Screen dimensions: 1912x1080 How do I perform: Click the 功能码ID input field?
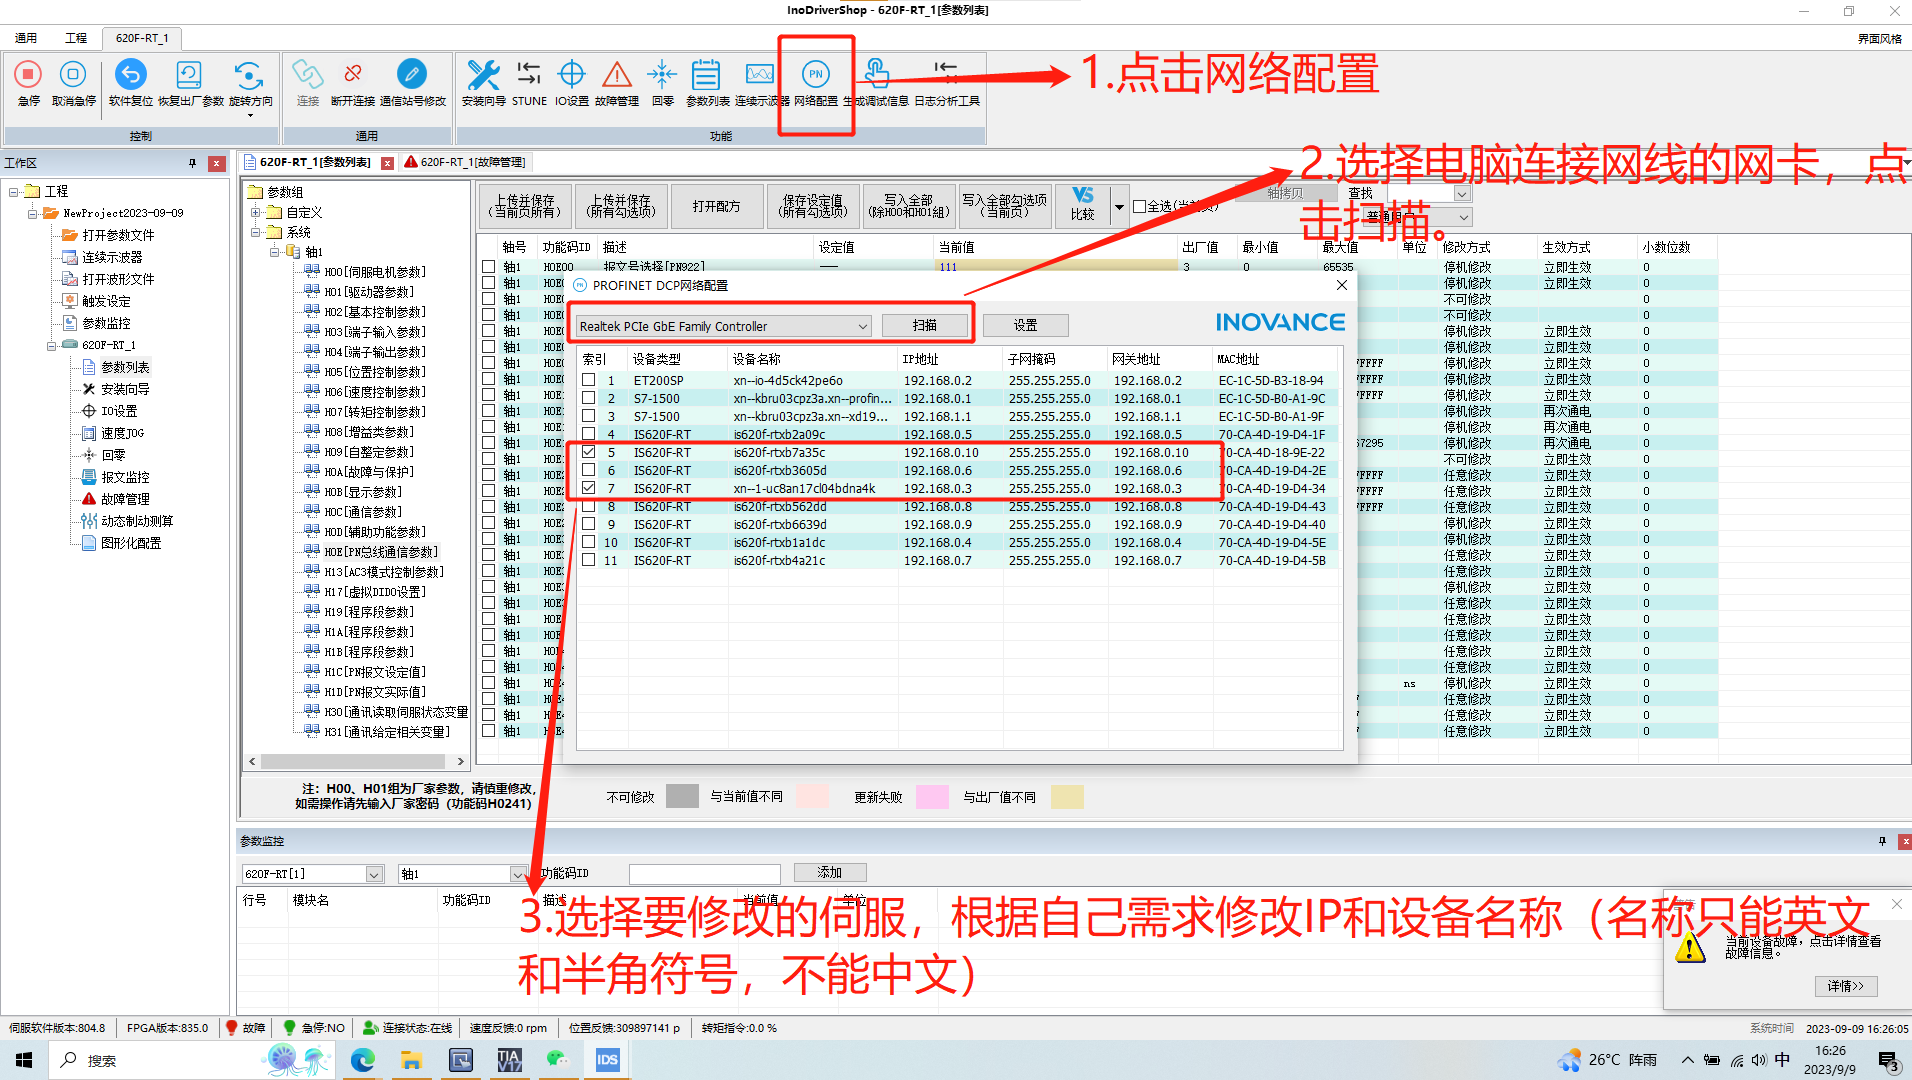click(704, 874)
